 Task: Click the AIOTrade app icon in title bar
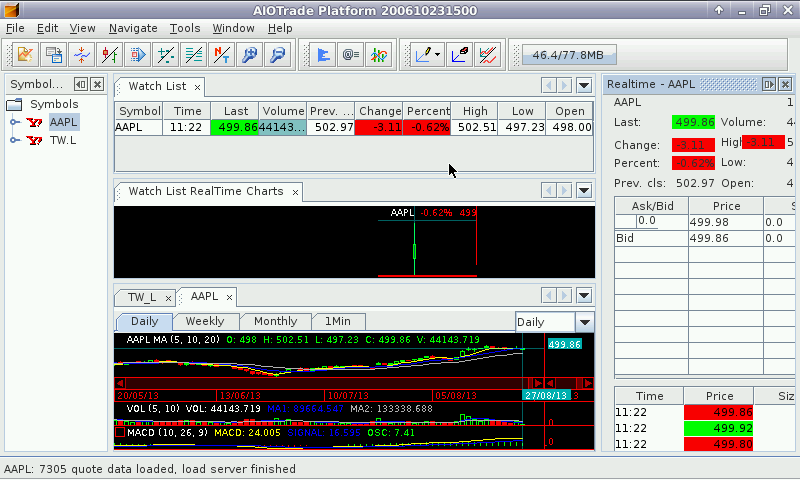11,10
